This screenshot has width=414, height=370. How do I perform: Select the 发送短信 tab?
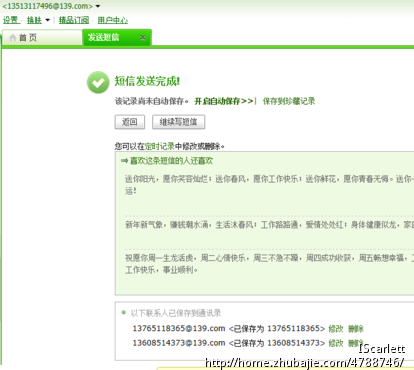click(117, 37)
